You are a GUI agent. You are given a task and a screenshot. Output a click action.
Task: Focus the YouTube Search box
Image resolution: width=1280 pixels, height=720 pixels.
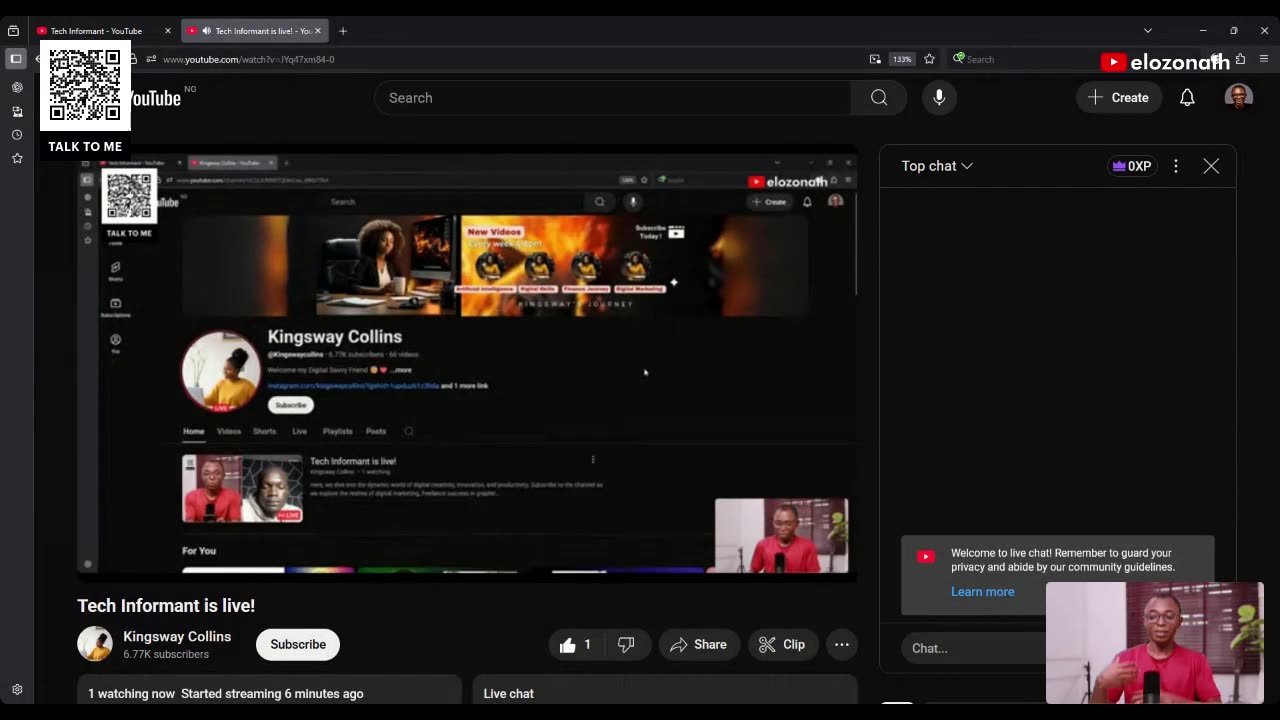pyautogui.click(x=612, y=98)
